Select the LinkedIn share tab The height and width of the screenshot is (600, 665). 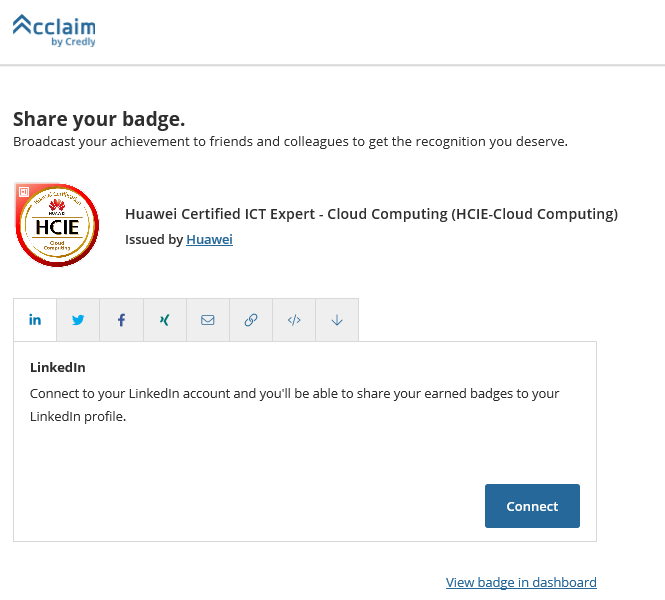pos(35,320)
